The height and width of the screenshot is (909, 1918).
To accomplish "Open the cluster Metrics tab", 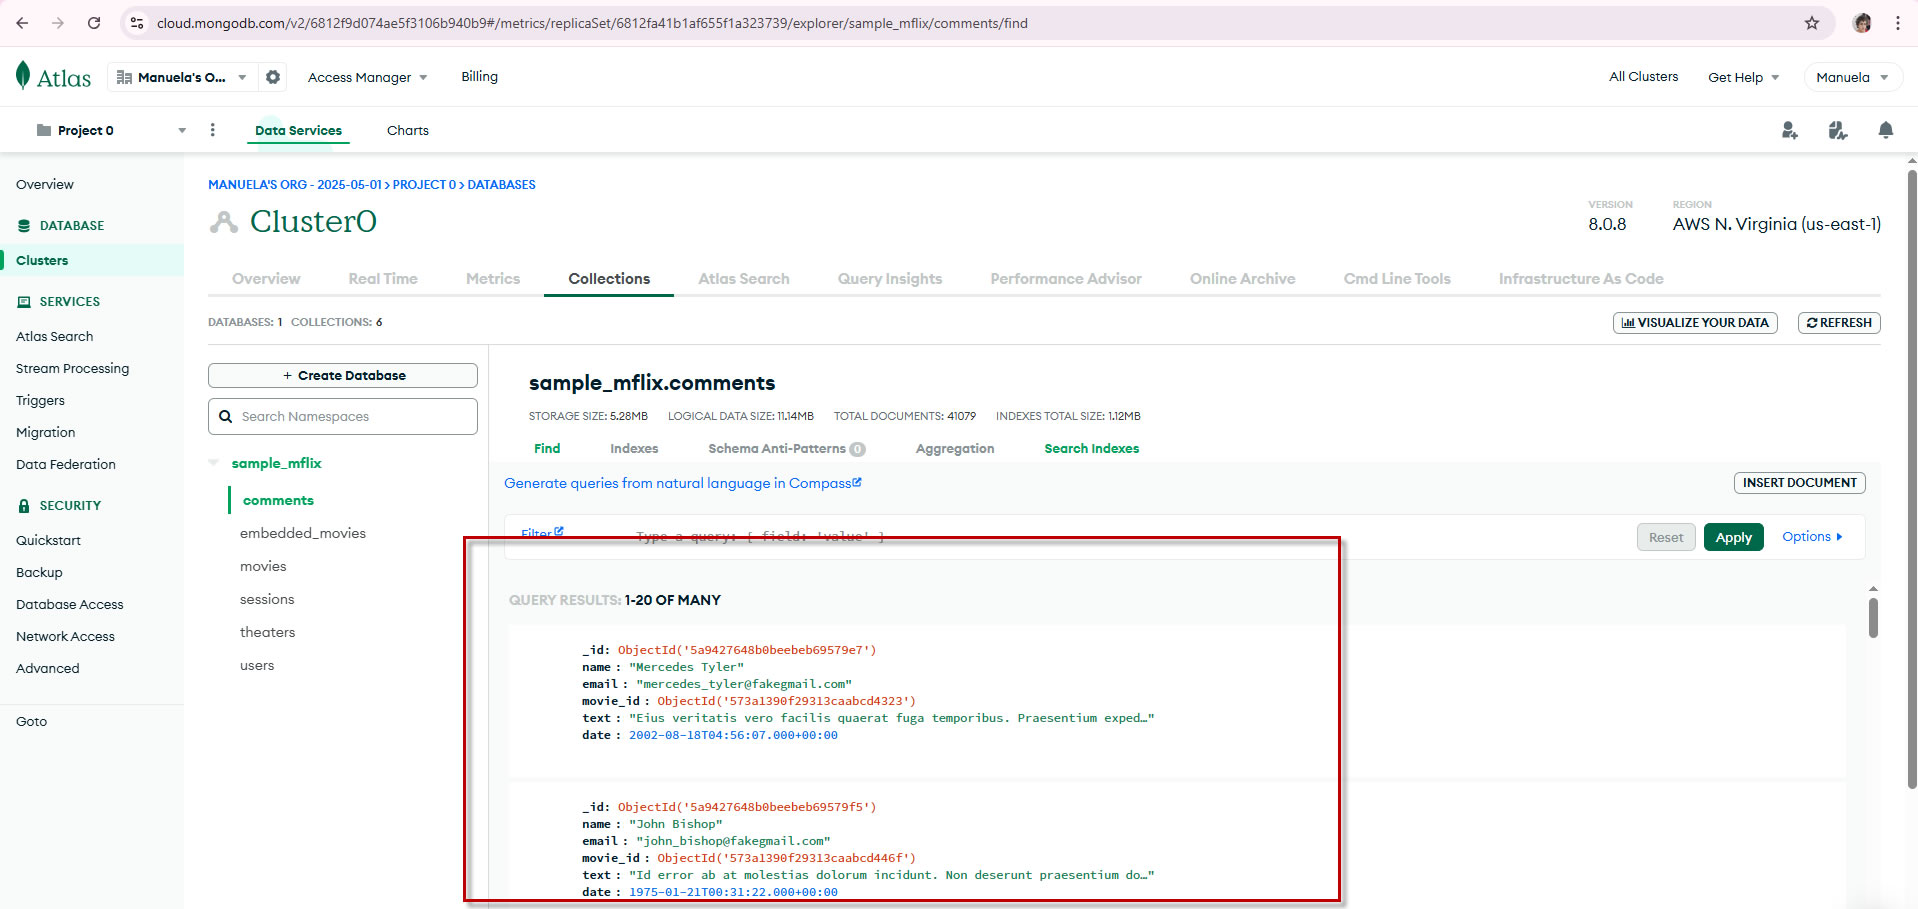I will (493, 279).
